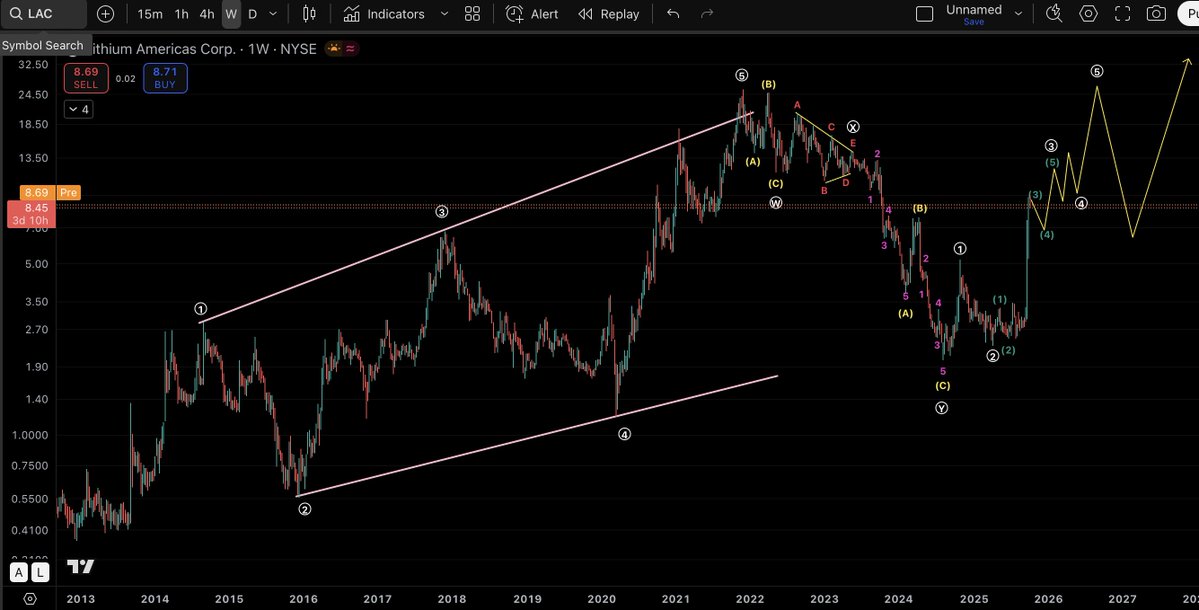Save the Unnamed chart layout
This screenshot has height=610, width=1199.
(973, 22)
